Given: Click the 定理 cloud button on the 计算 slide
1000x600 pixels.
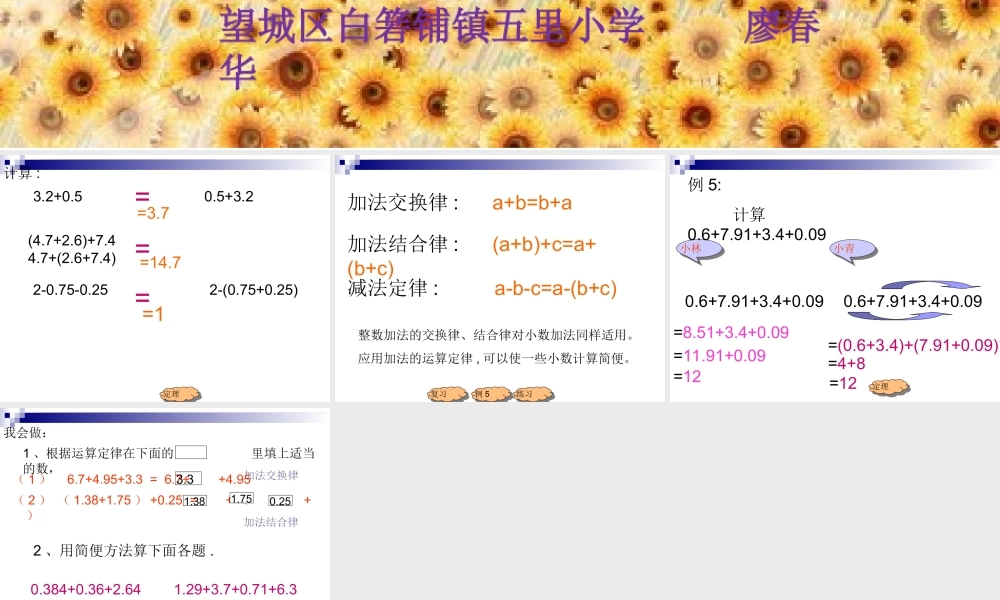Looking at the screenshot, I should (180, 394).
